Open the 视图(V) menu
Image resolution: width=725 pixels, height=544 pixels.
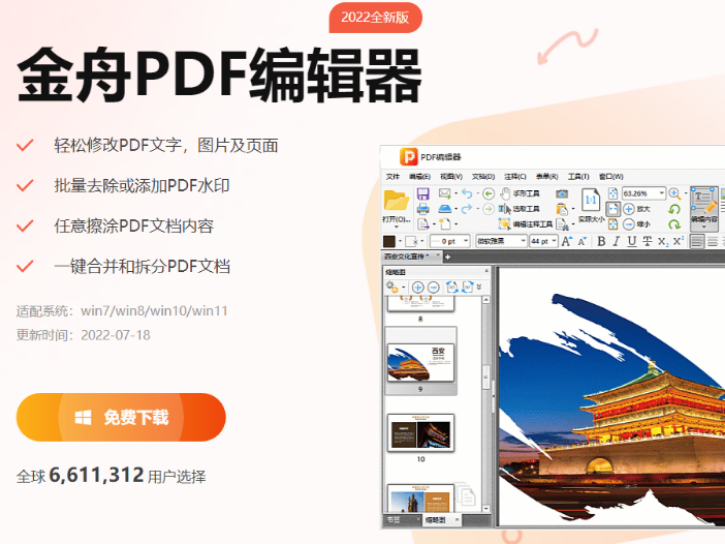pyautogui.click(x=451, y=177)
